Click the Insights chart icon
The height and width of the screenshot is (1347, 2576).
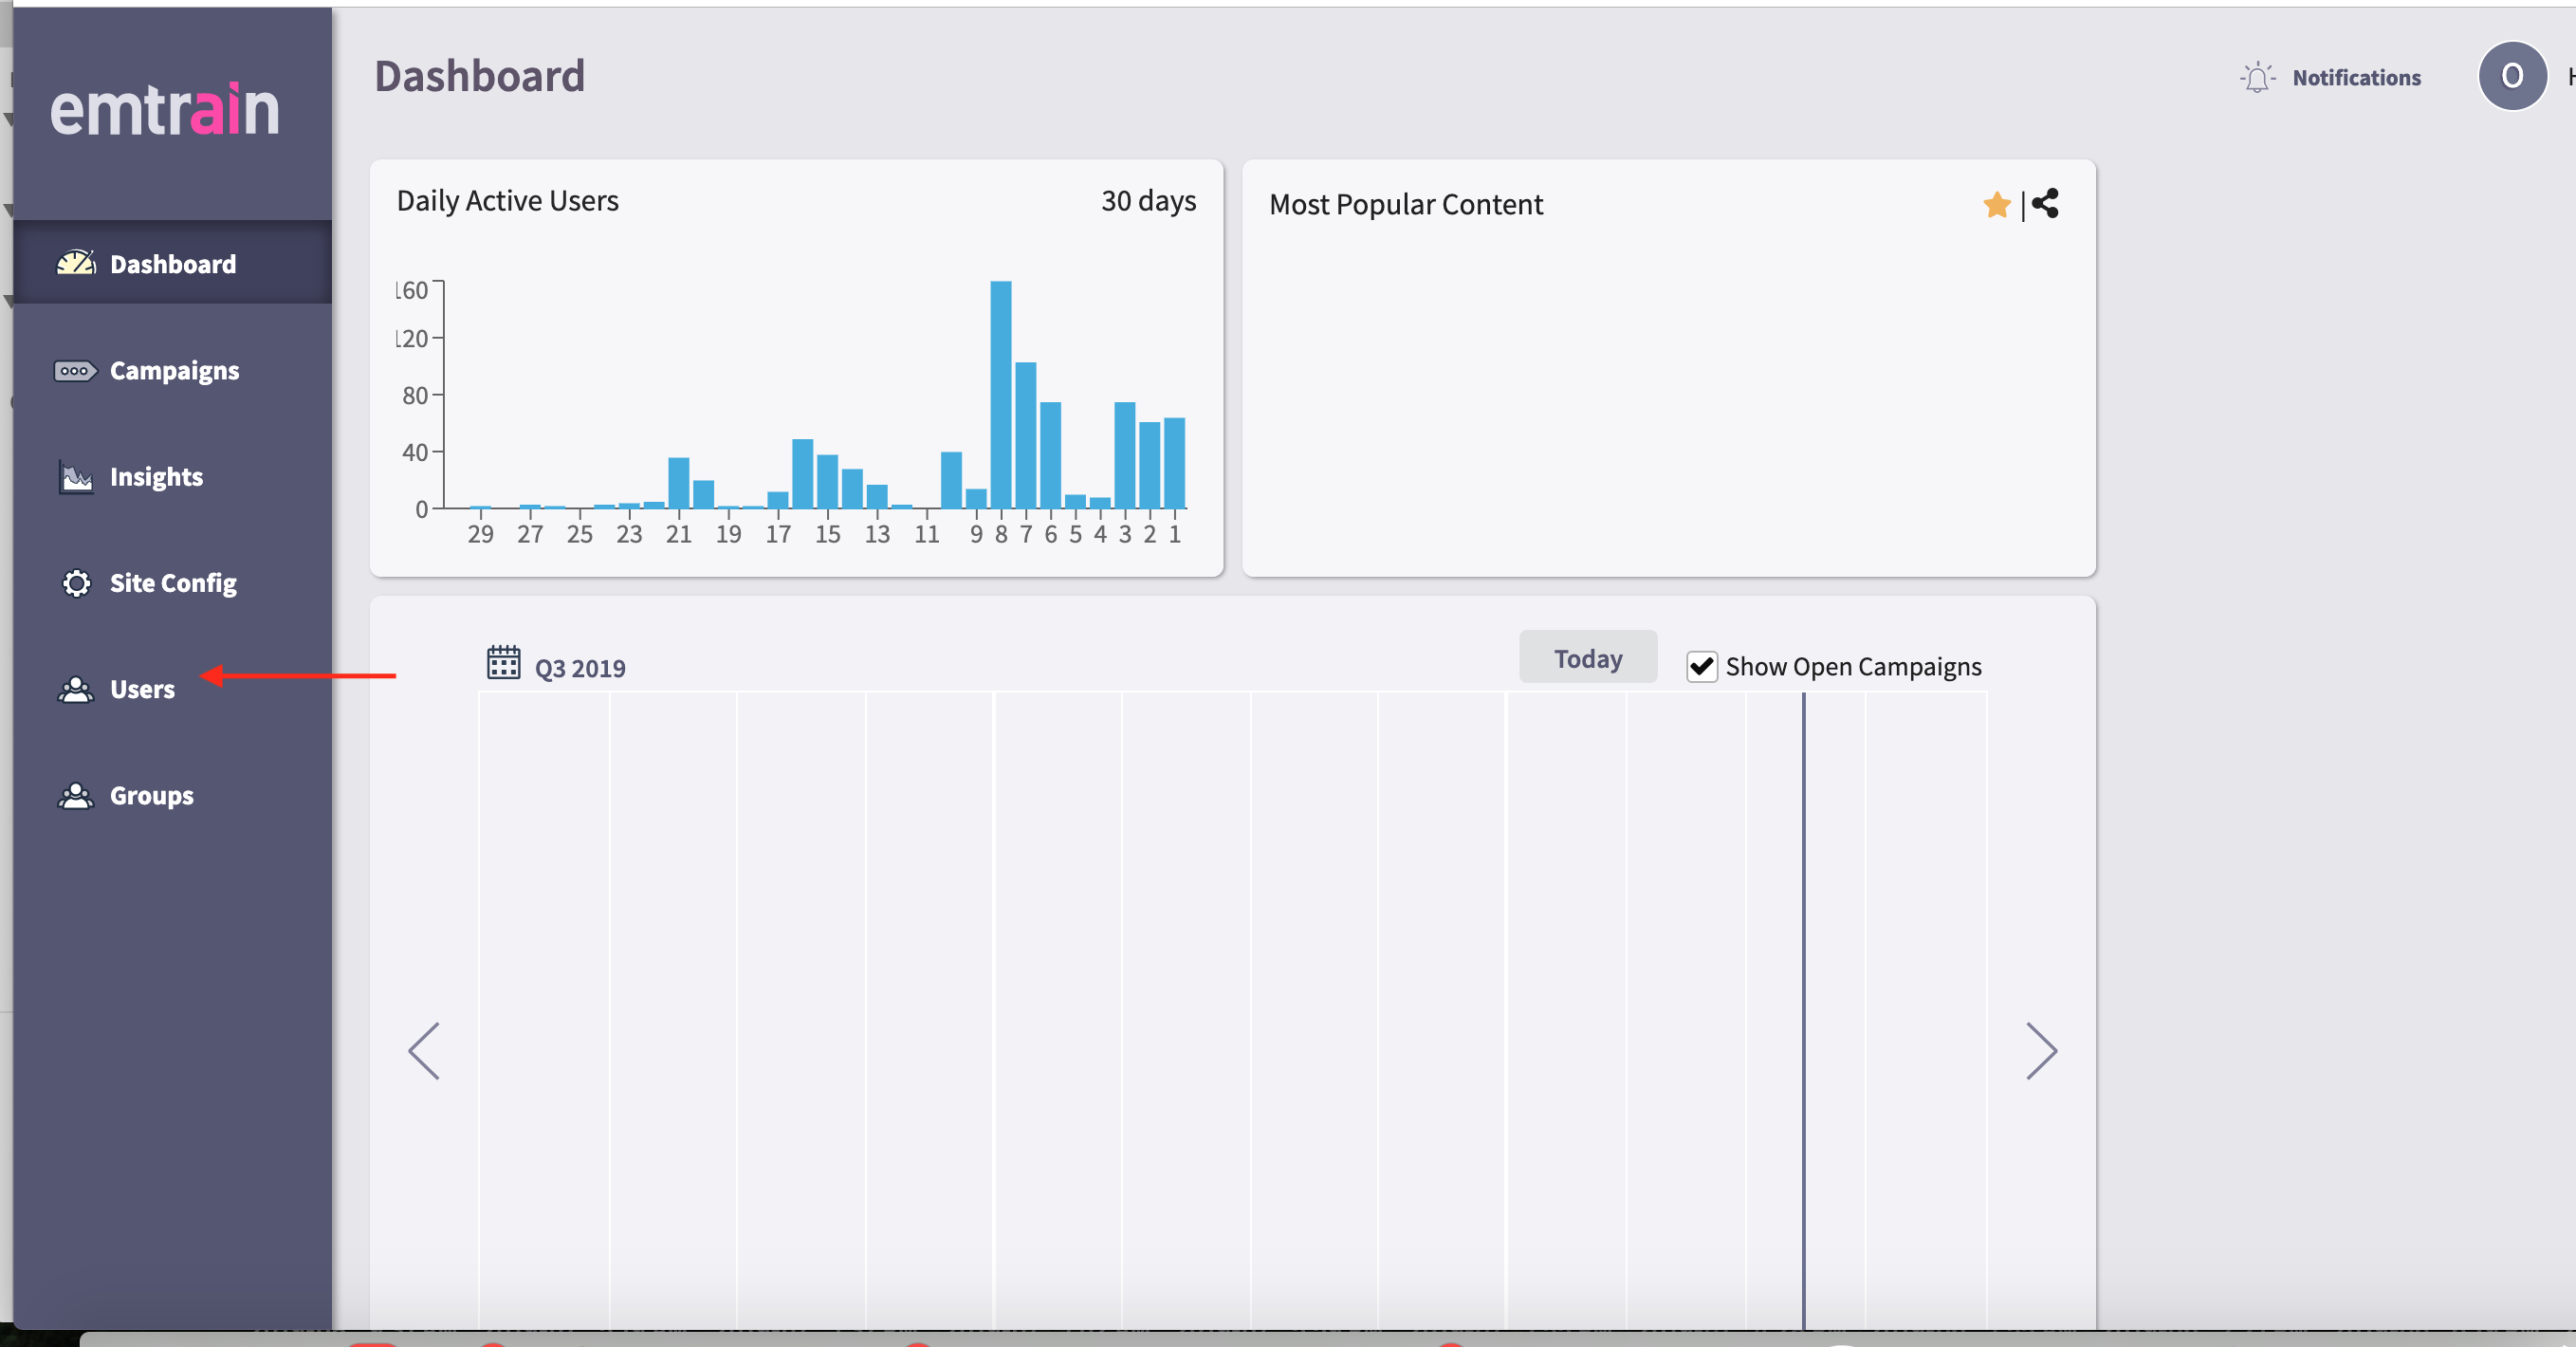(x=76, y=477)
